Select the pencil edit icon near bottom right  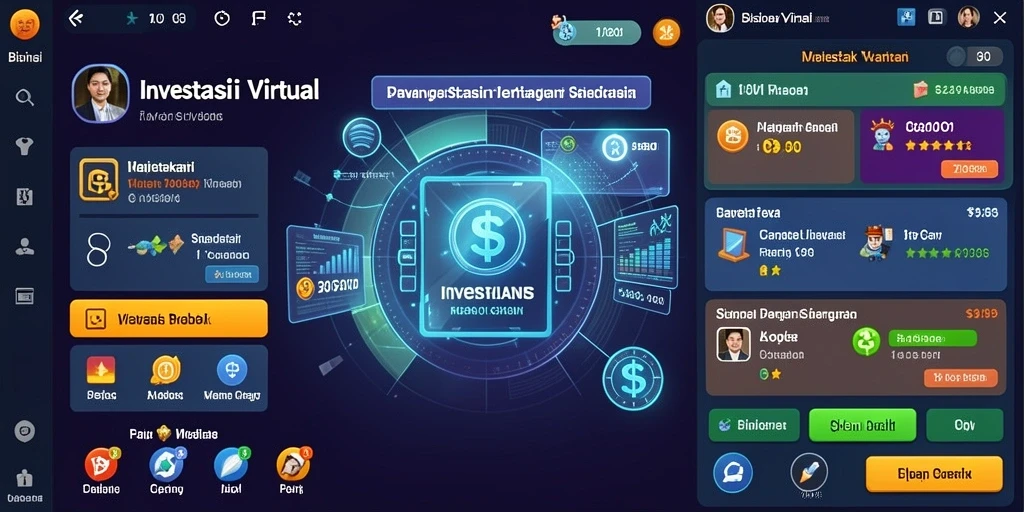809,472
